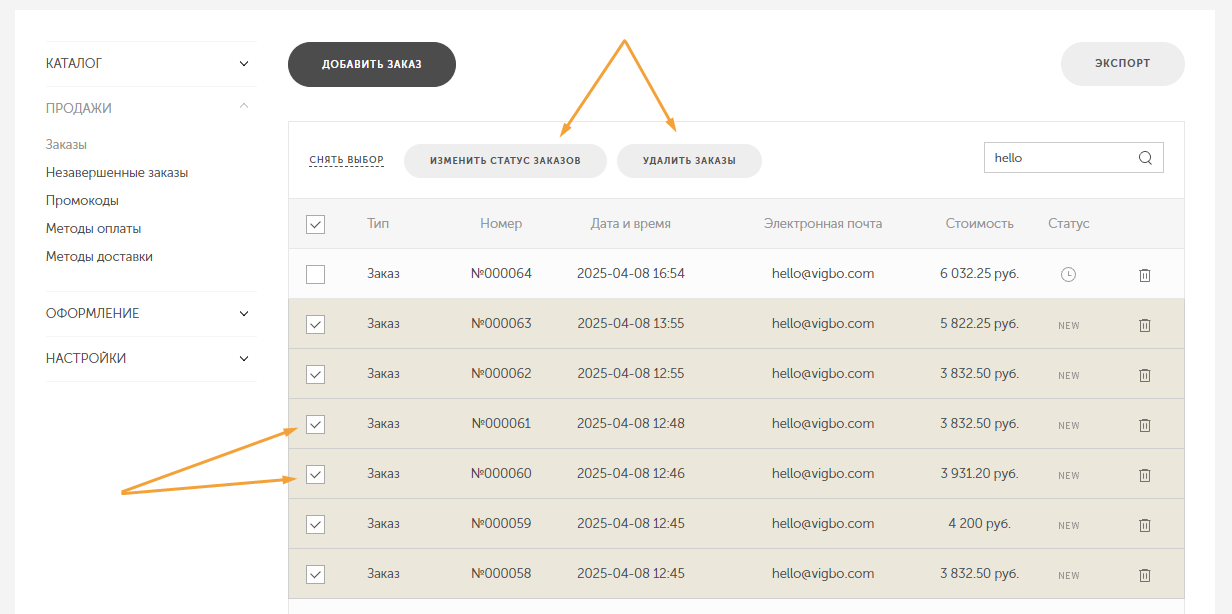Open Незавершенные заказы in sidebar
1232x614 pixels.
point(117,173)
